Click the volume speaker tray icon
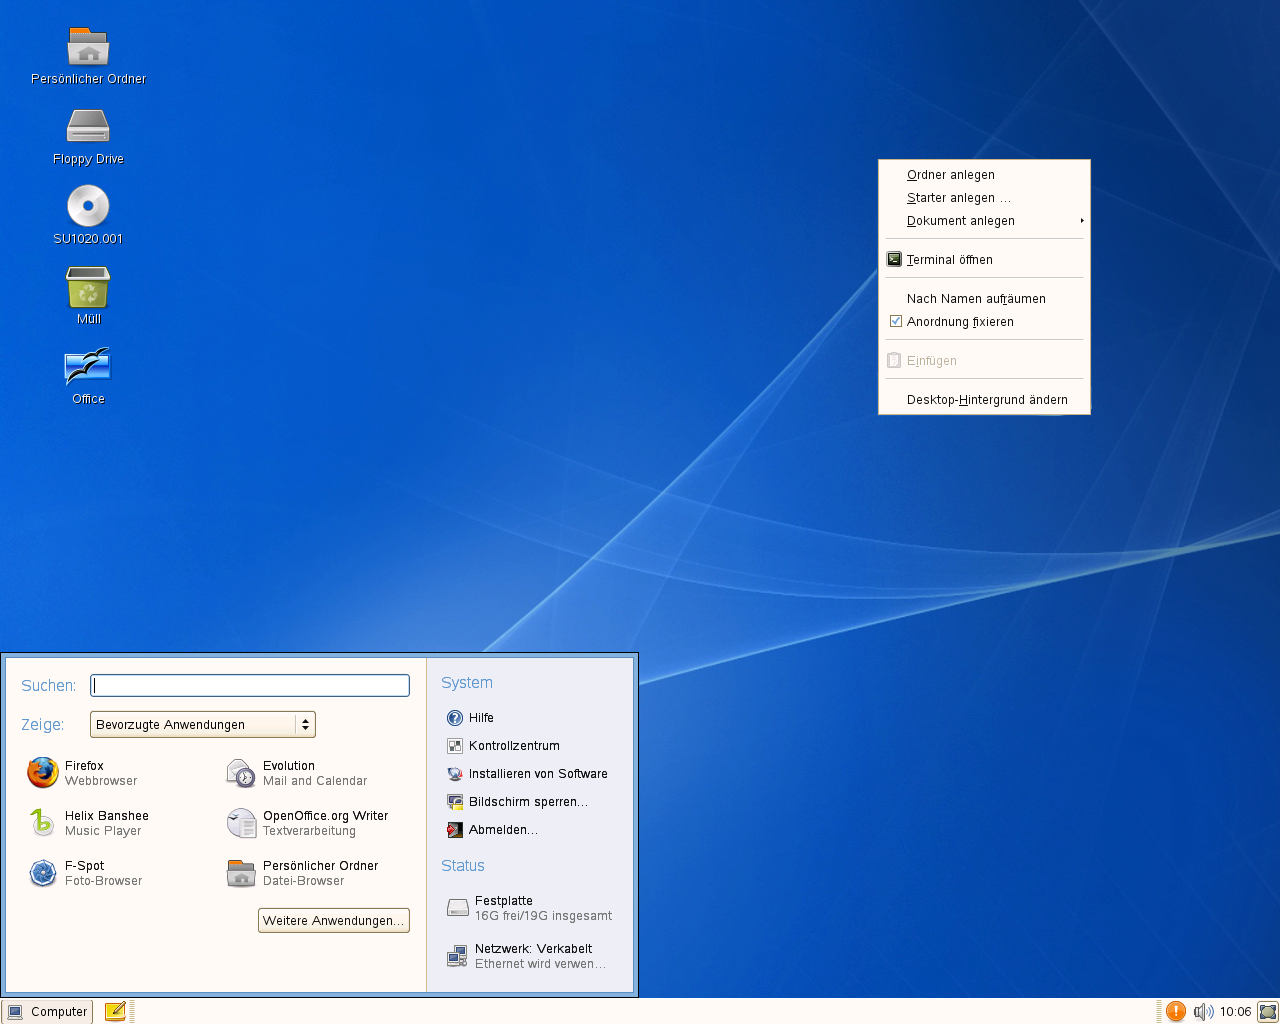1280x1024 pixels. coord(1203,1012)
